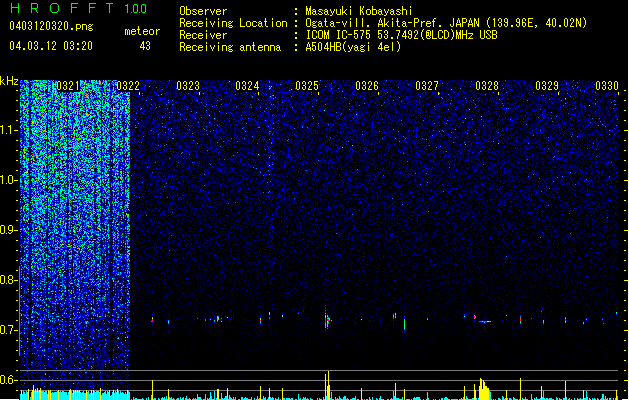This screenshot has height=400, width=629.
Task: Click the 0.7 kHz axis tick label
Action: pyautogui.click(x=9, y=330)
